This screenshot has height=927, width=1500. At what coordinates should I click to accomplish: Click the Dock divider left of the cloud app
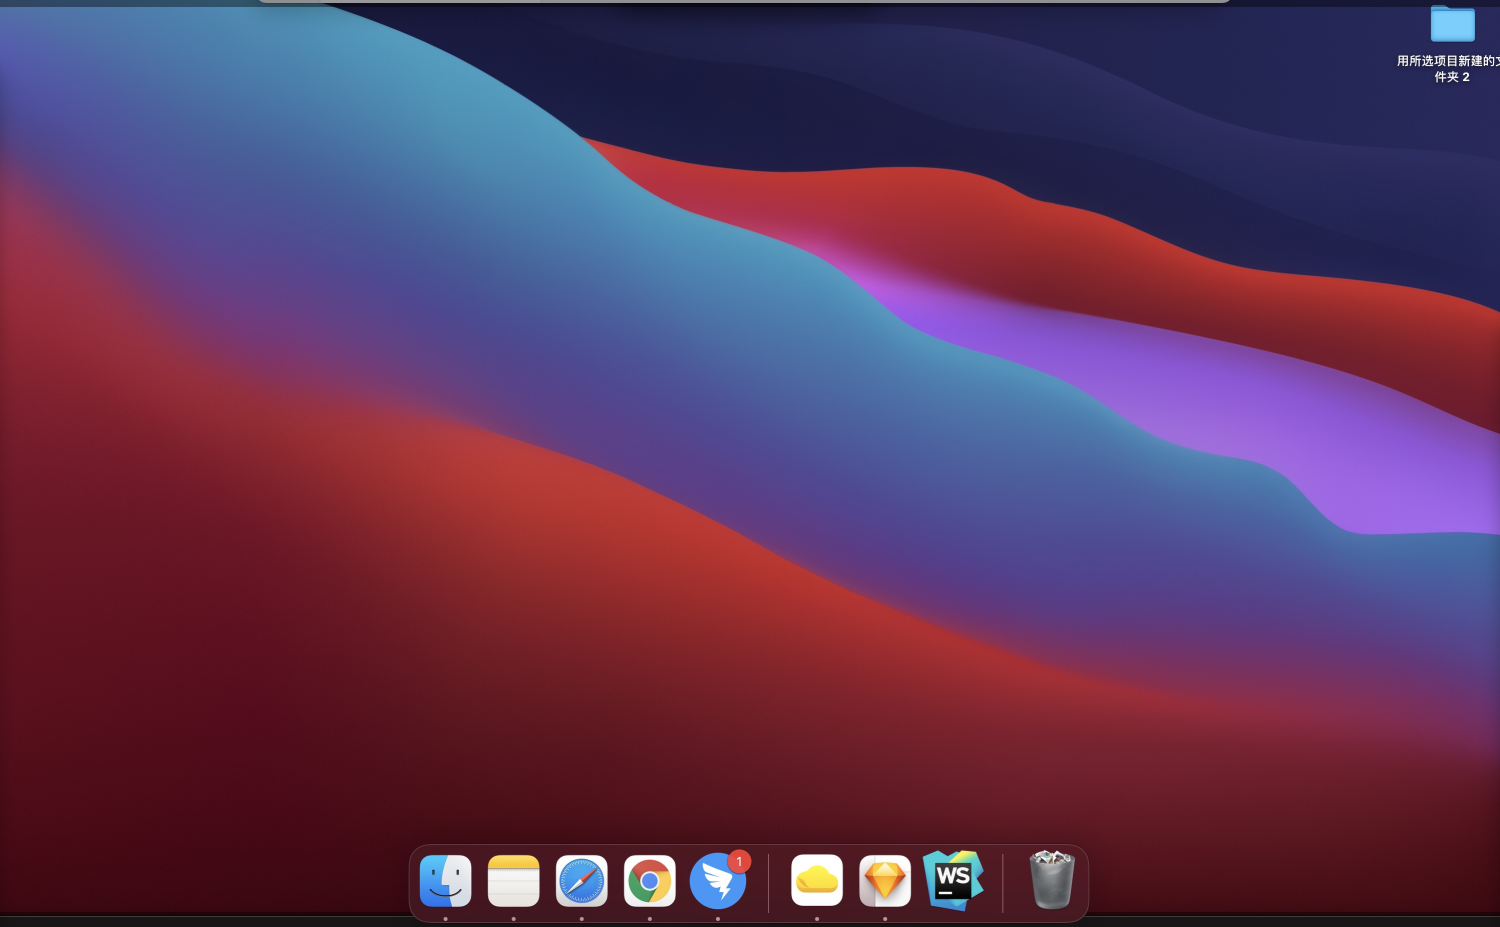tap(769, 883)
